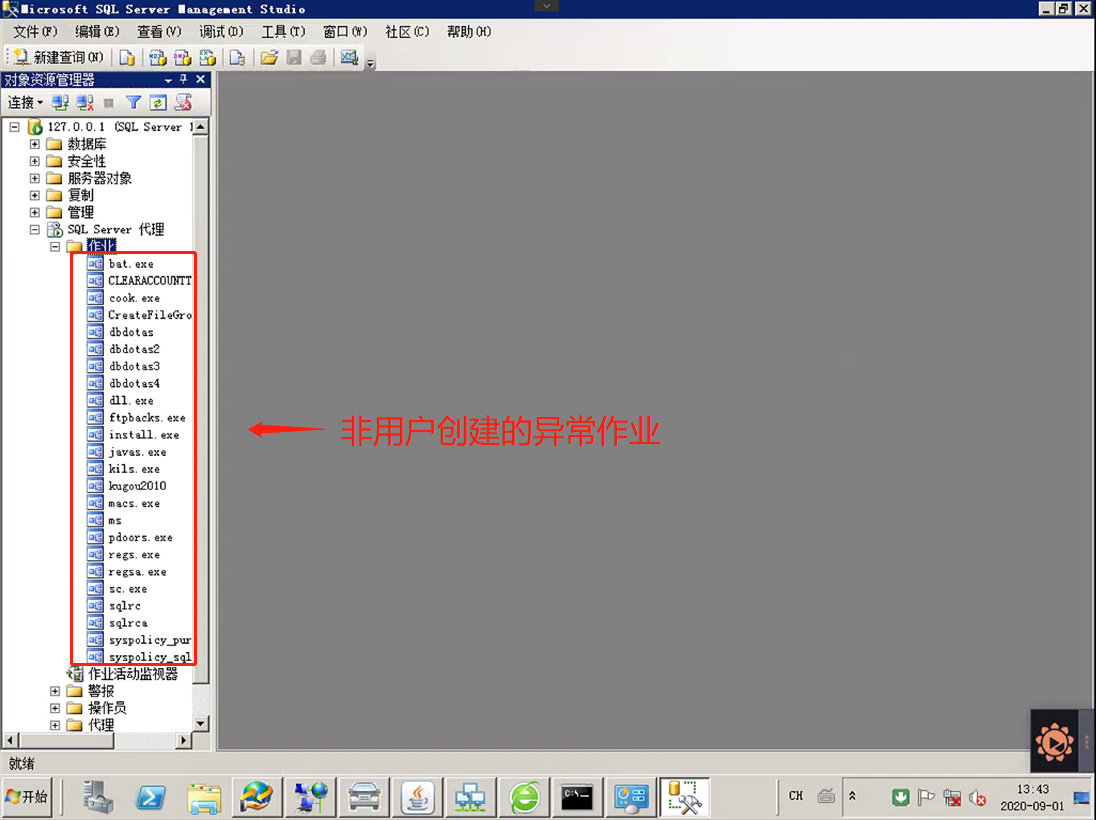Click the Database Engine Query icon
The height and width of the screenshot is (820, 1096).
[127, 57]
